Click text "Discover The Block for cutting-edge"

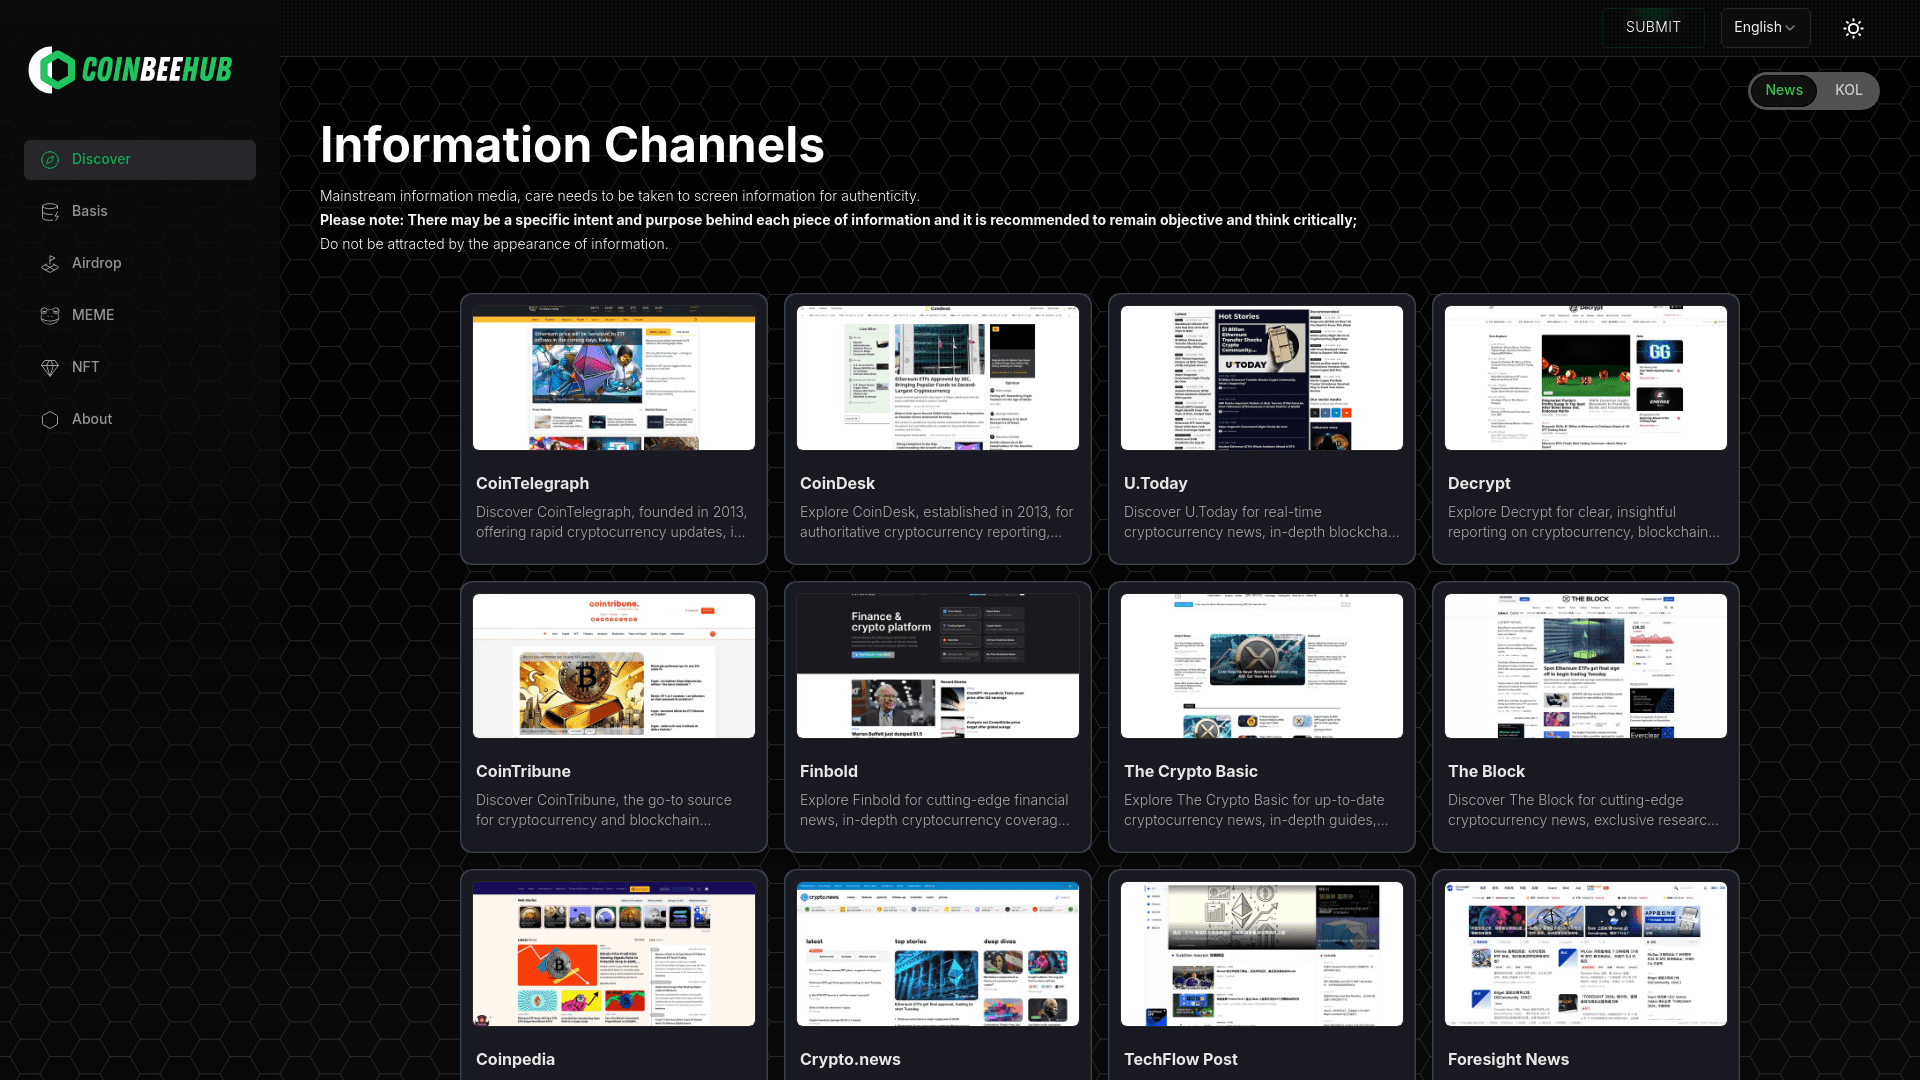point(1566,800)
